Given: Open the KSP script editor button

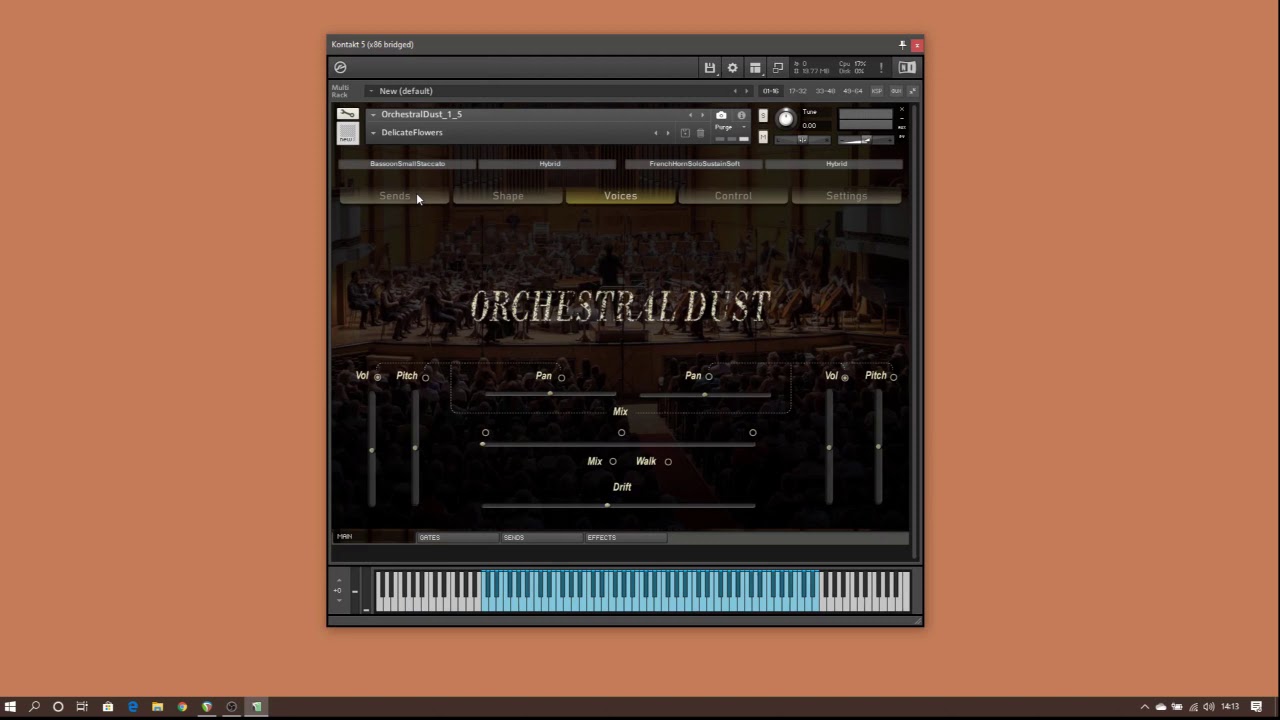Looking at the screenshot, I should click(877, 91).
